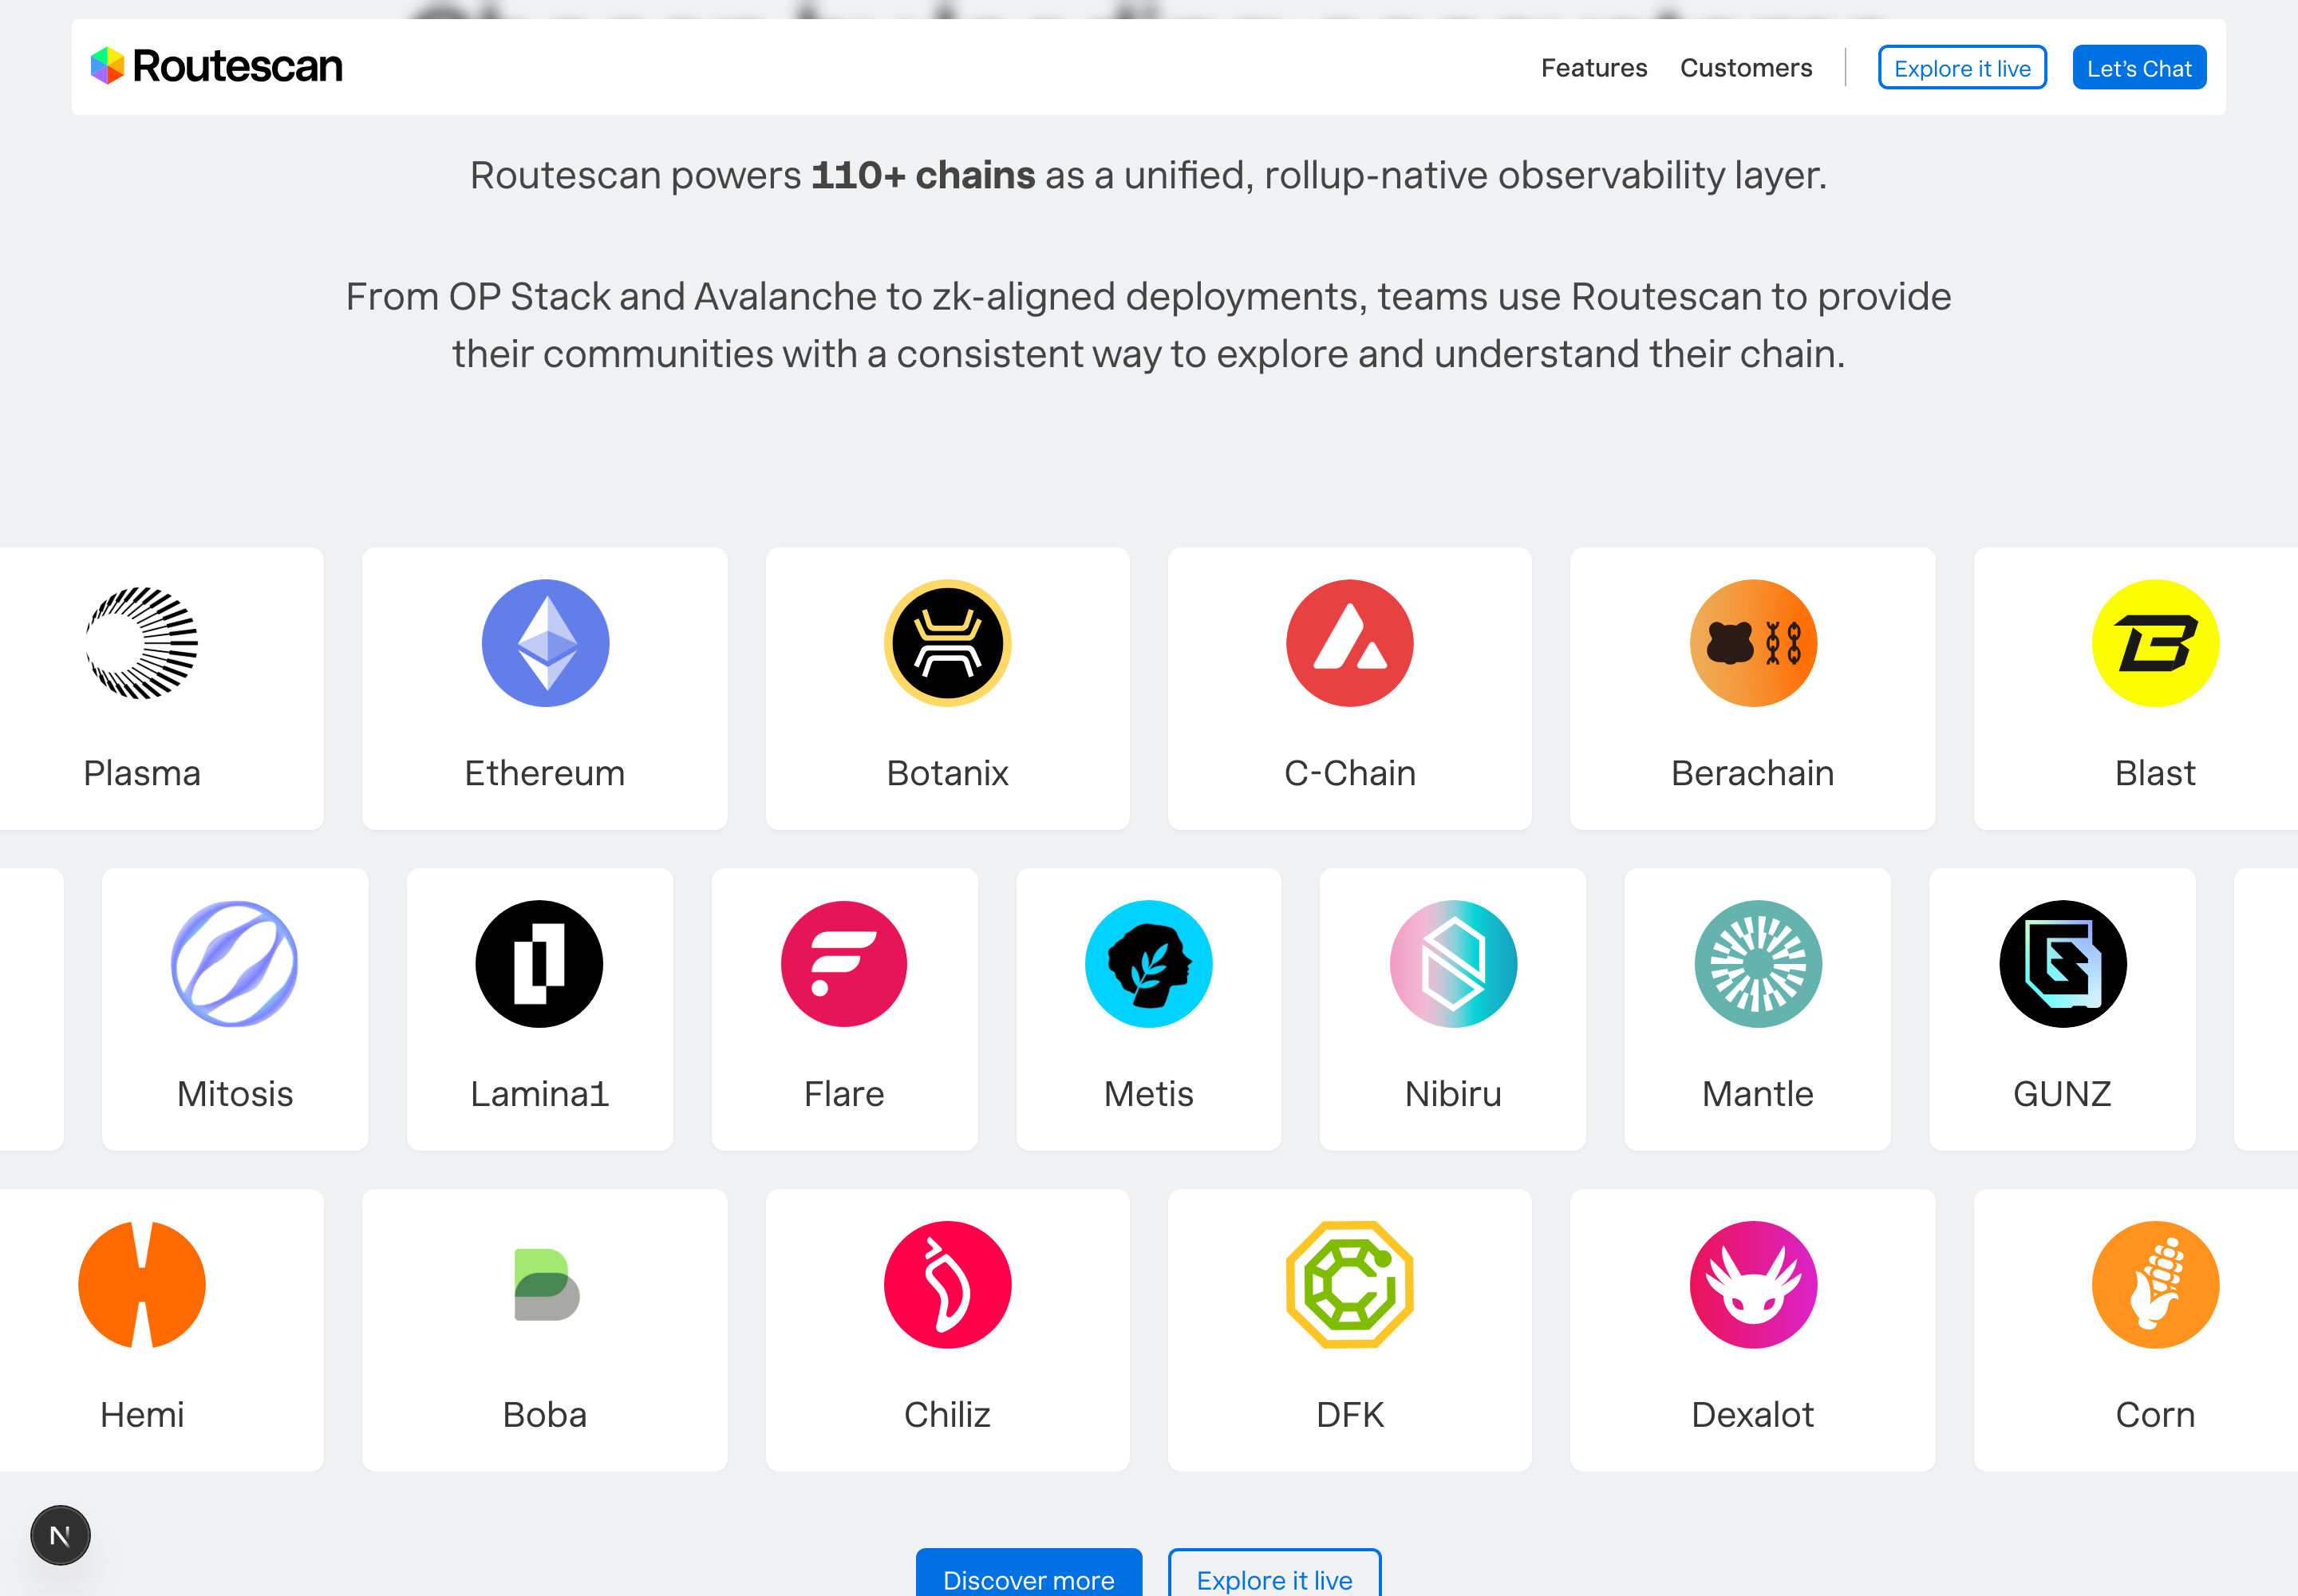Click the Berachain label text
2298x1596 pixels.
[x=1753, y=773]
